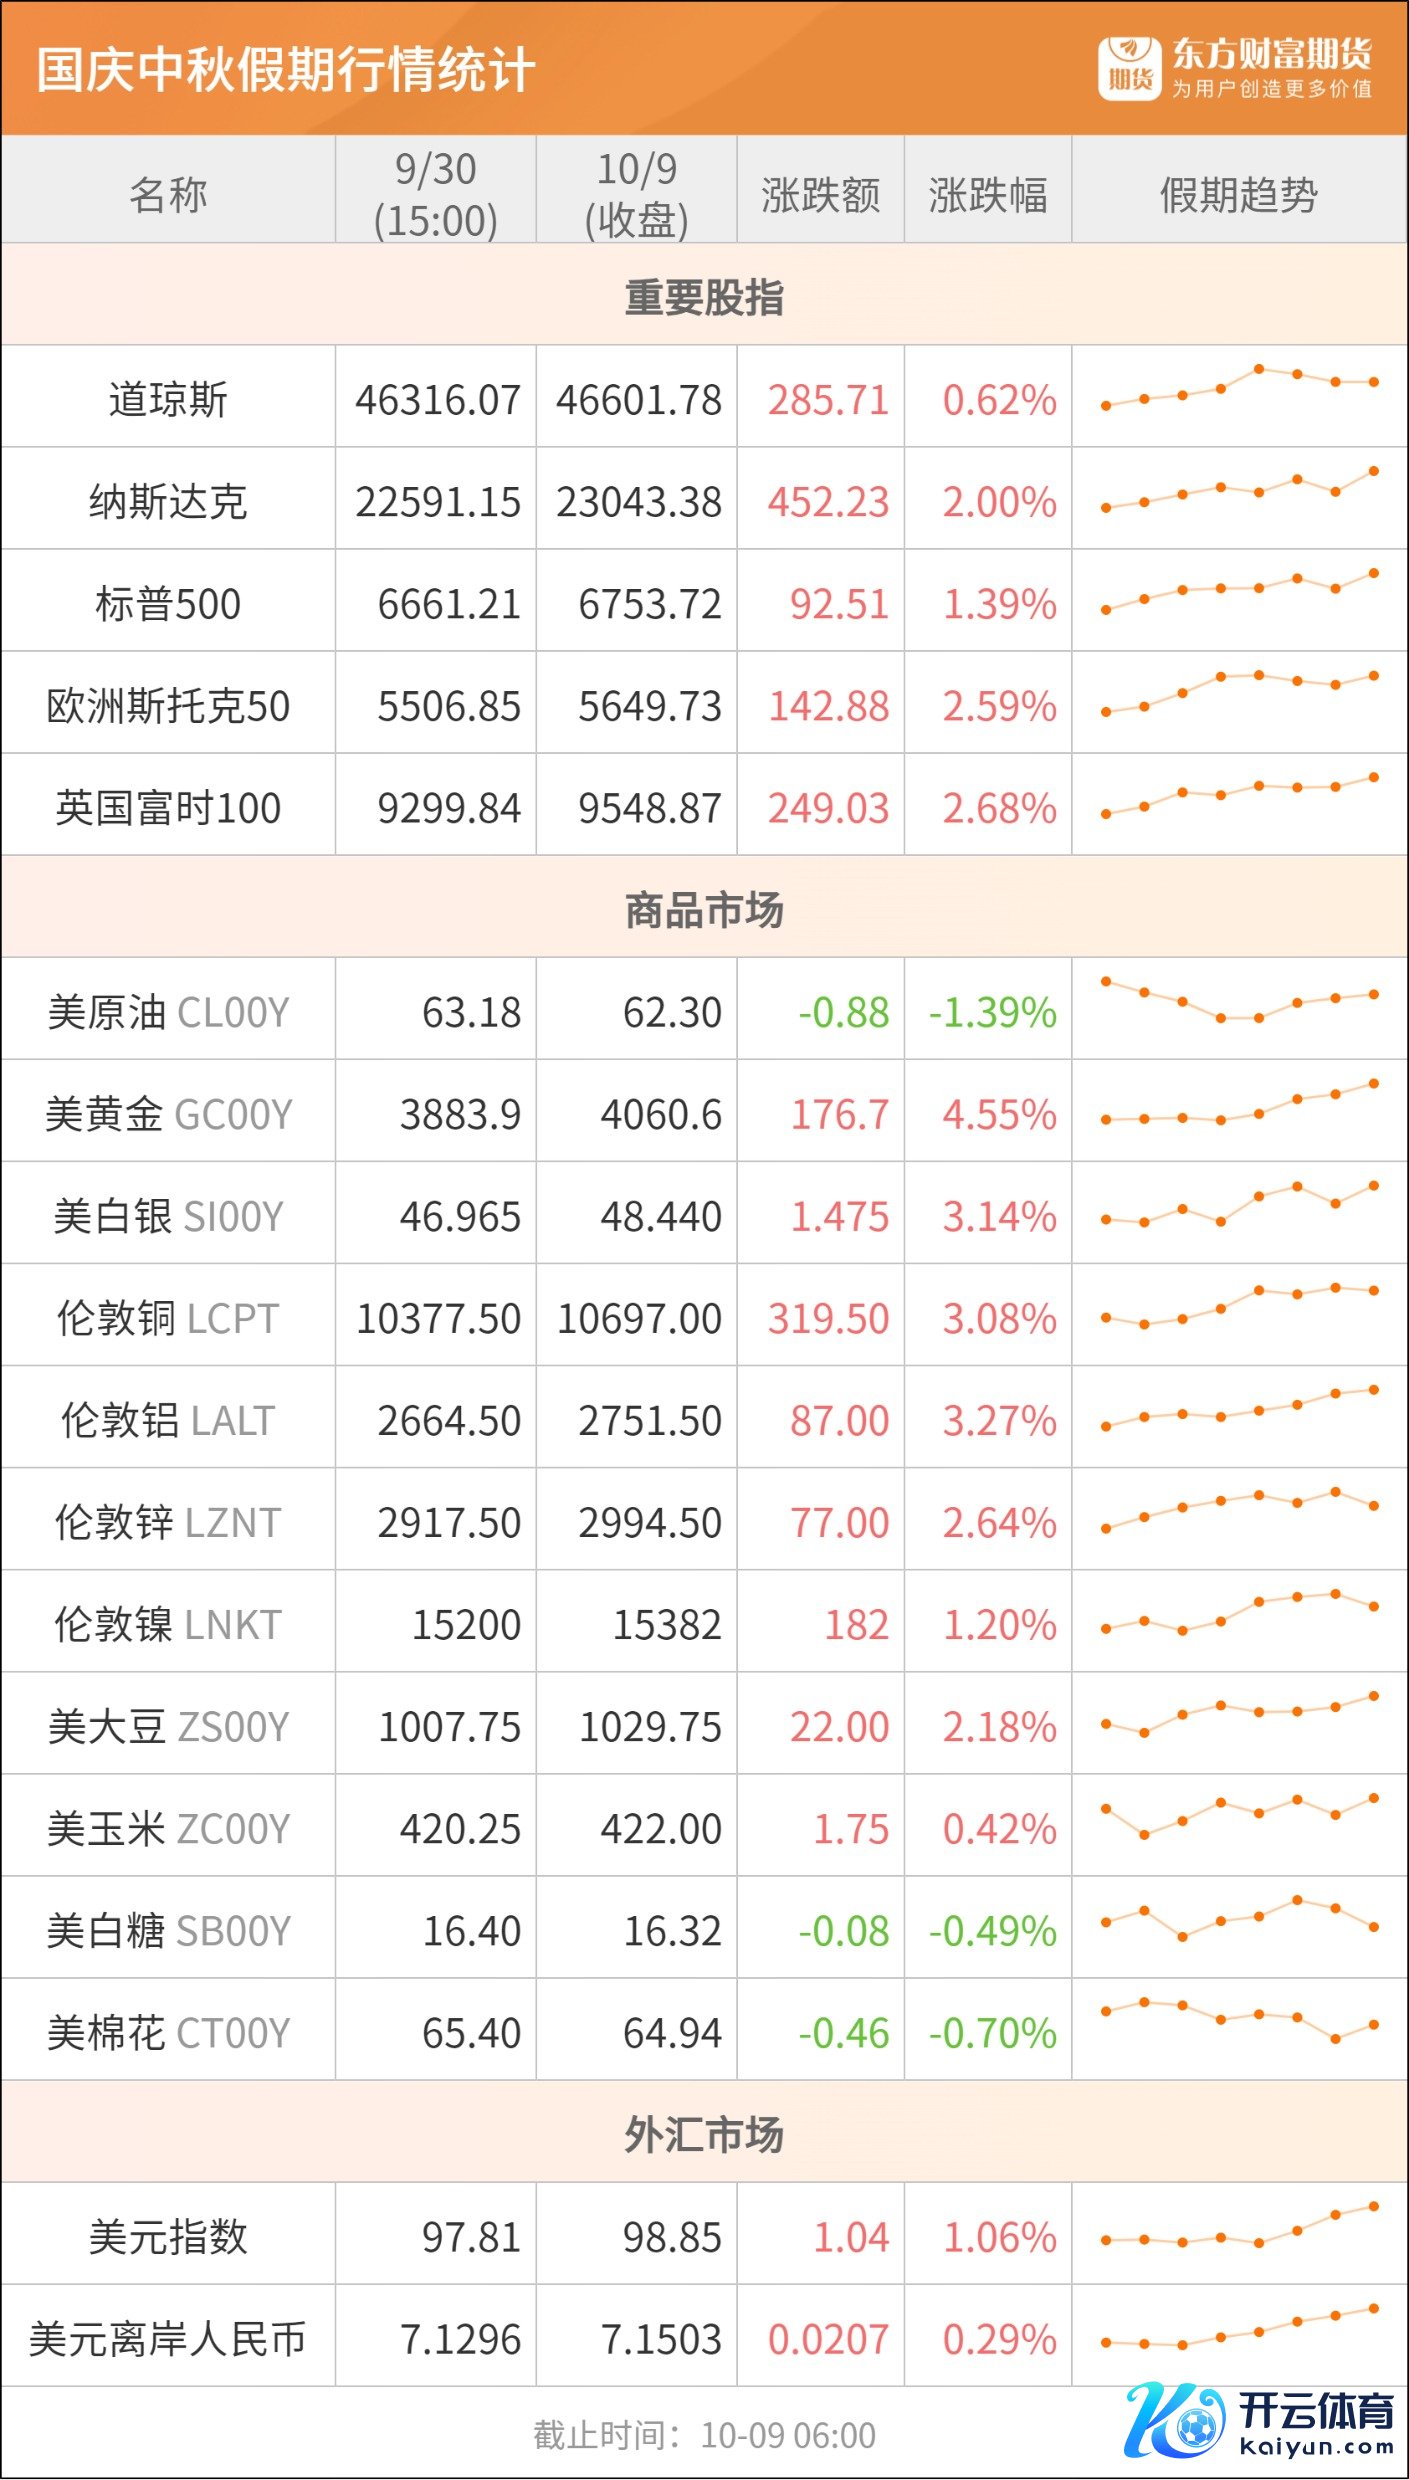
Task: Click the 截止时间 timestamp text
Action: 704,2435
